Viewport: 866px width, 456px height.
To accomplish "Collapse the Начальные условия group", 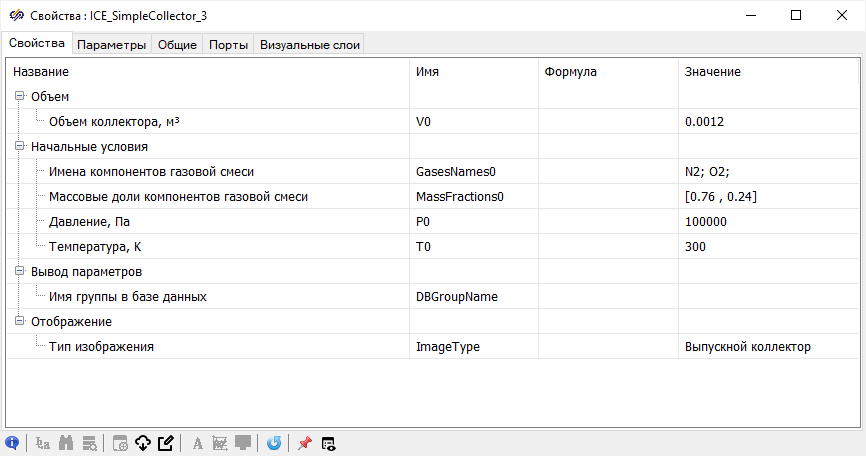I will 19,146.
